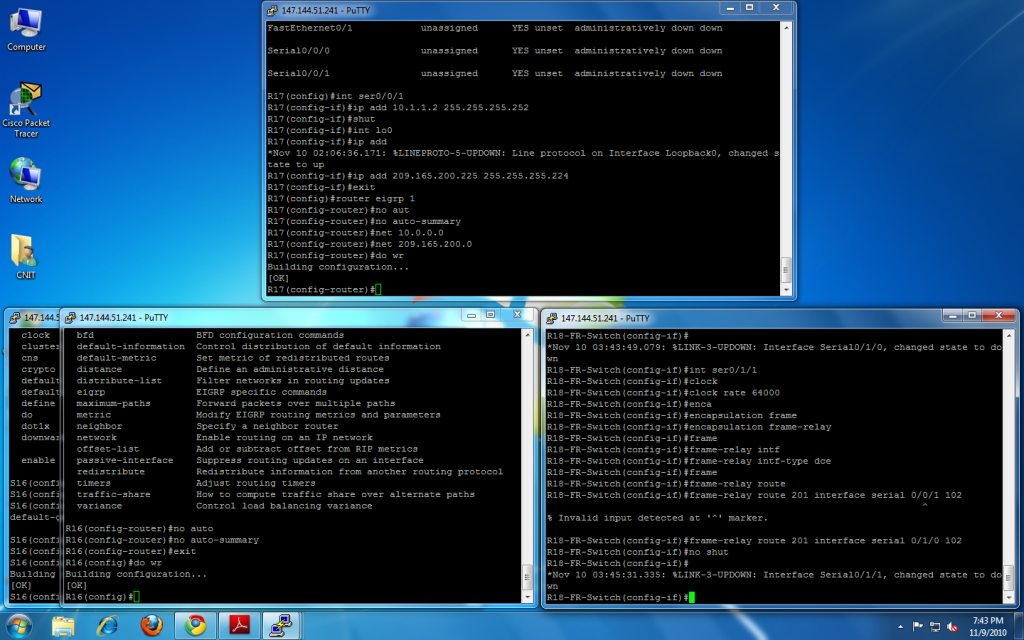
Task: Open Adobe Reader from the taskbar
Action: (x=240, y=626)
